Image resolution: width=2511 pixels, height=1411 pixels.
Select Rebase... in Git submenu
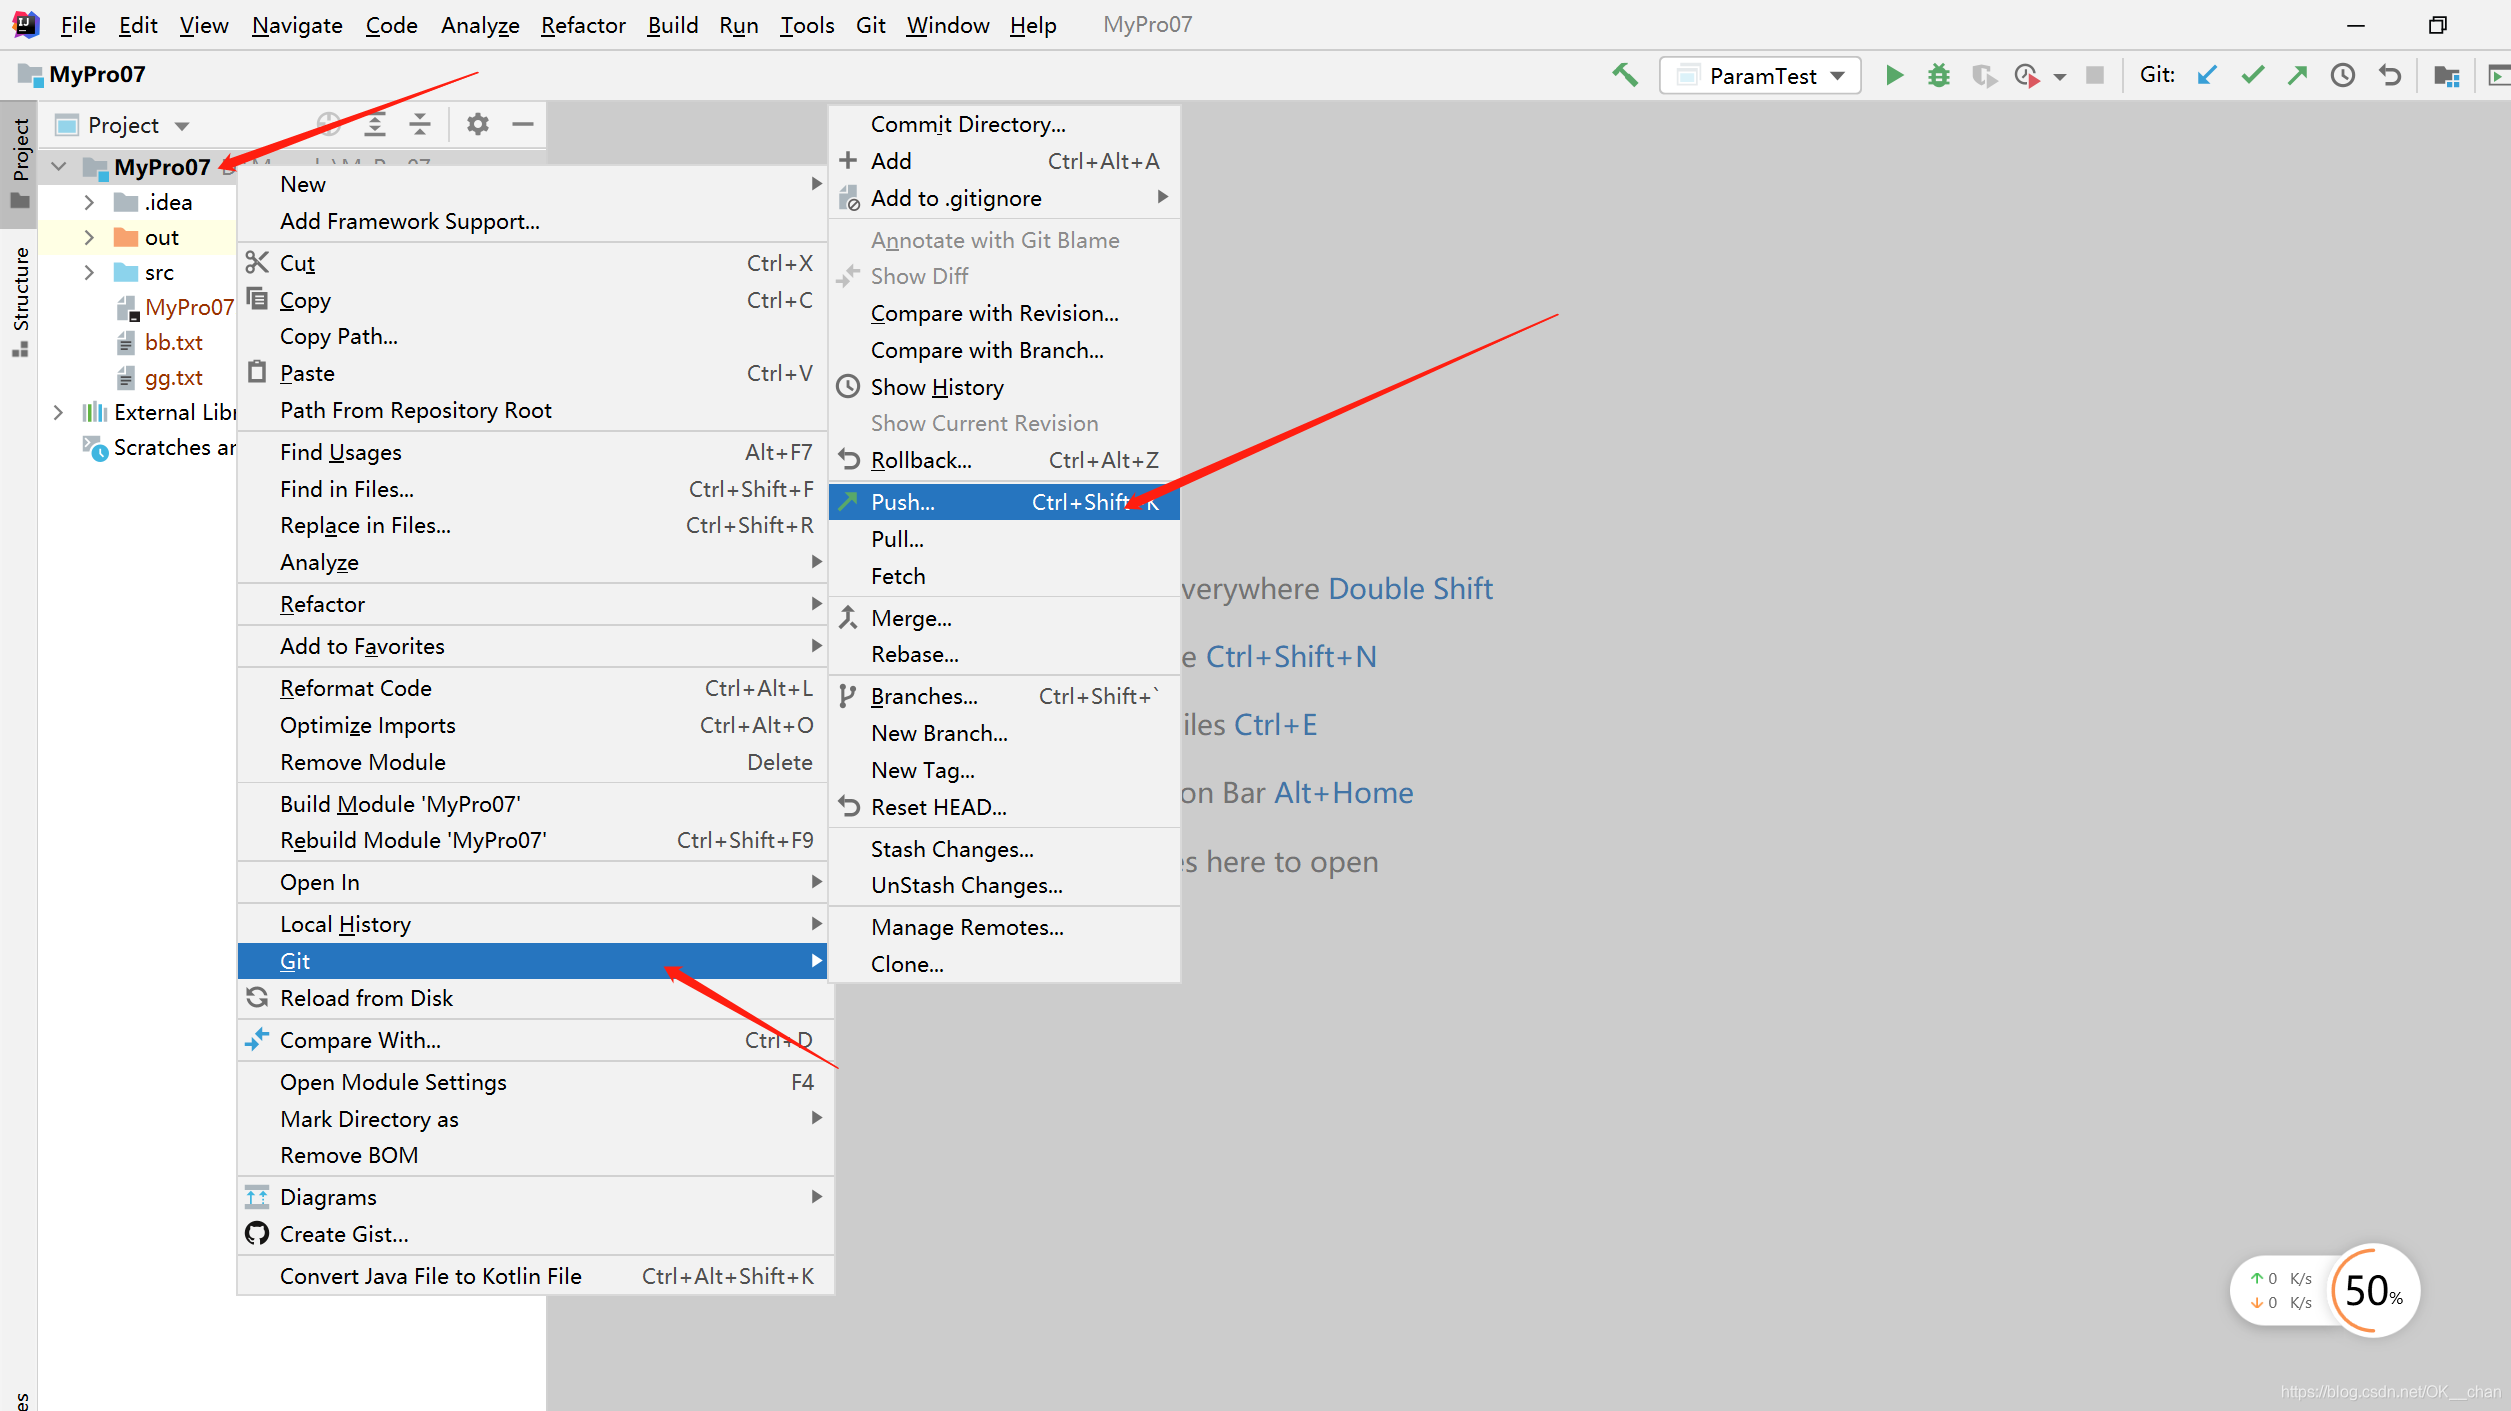point(1005,654)
